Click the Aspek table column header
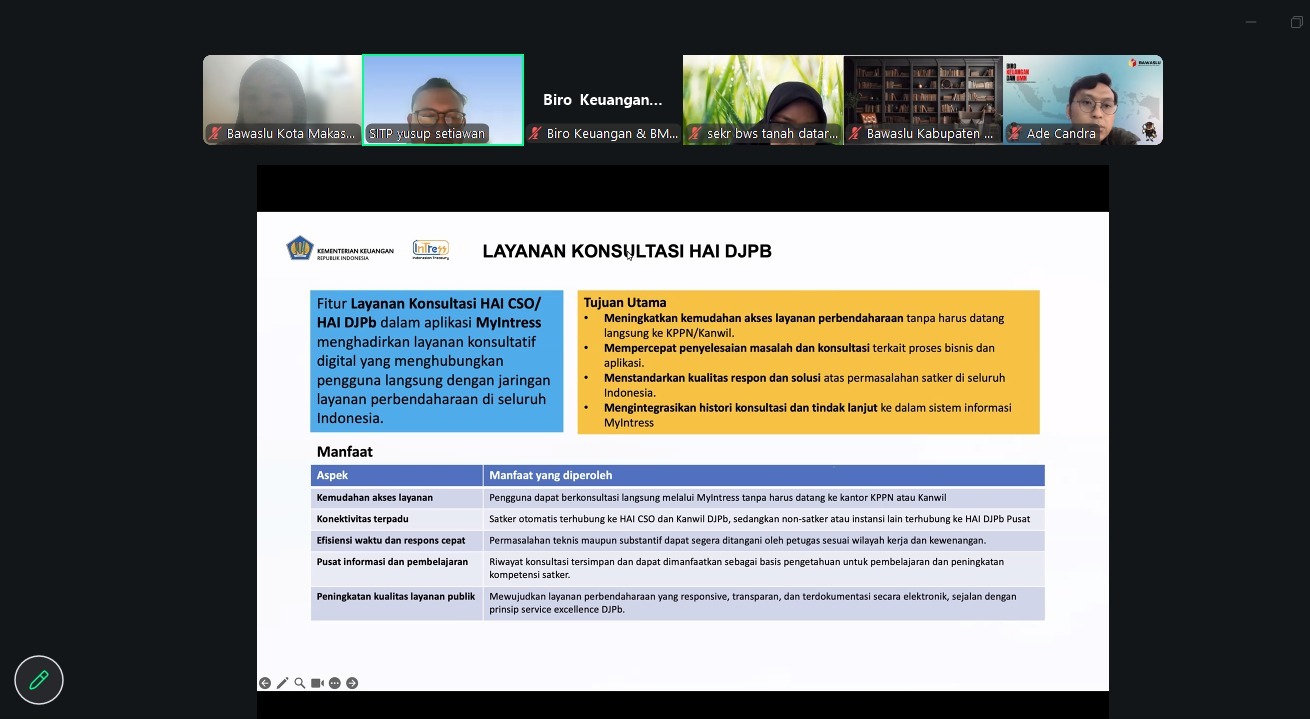This screenshot has height=719, width=1310. point(397,475)
